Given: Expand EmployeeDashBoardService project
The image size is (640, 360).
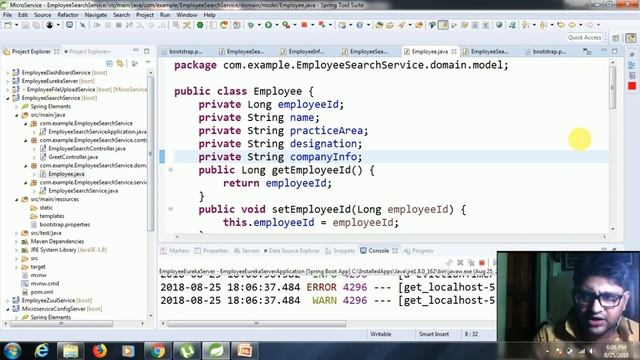Looking at the screenshot, I should click(7, 73).
